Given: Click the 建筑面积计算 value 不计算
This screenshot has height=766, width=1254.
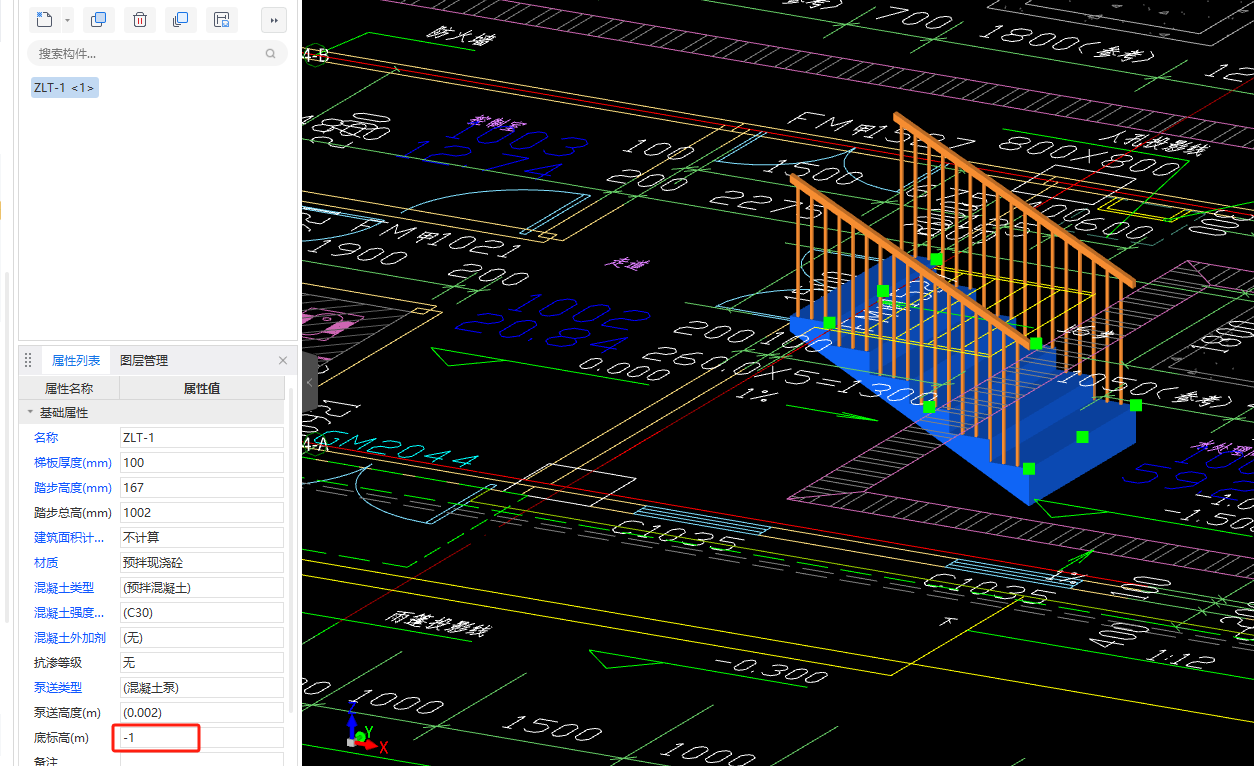Looking at the screenshot, I should [201, 537].
